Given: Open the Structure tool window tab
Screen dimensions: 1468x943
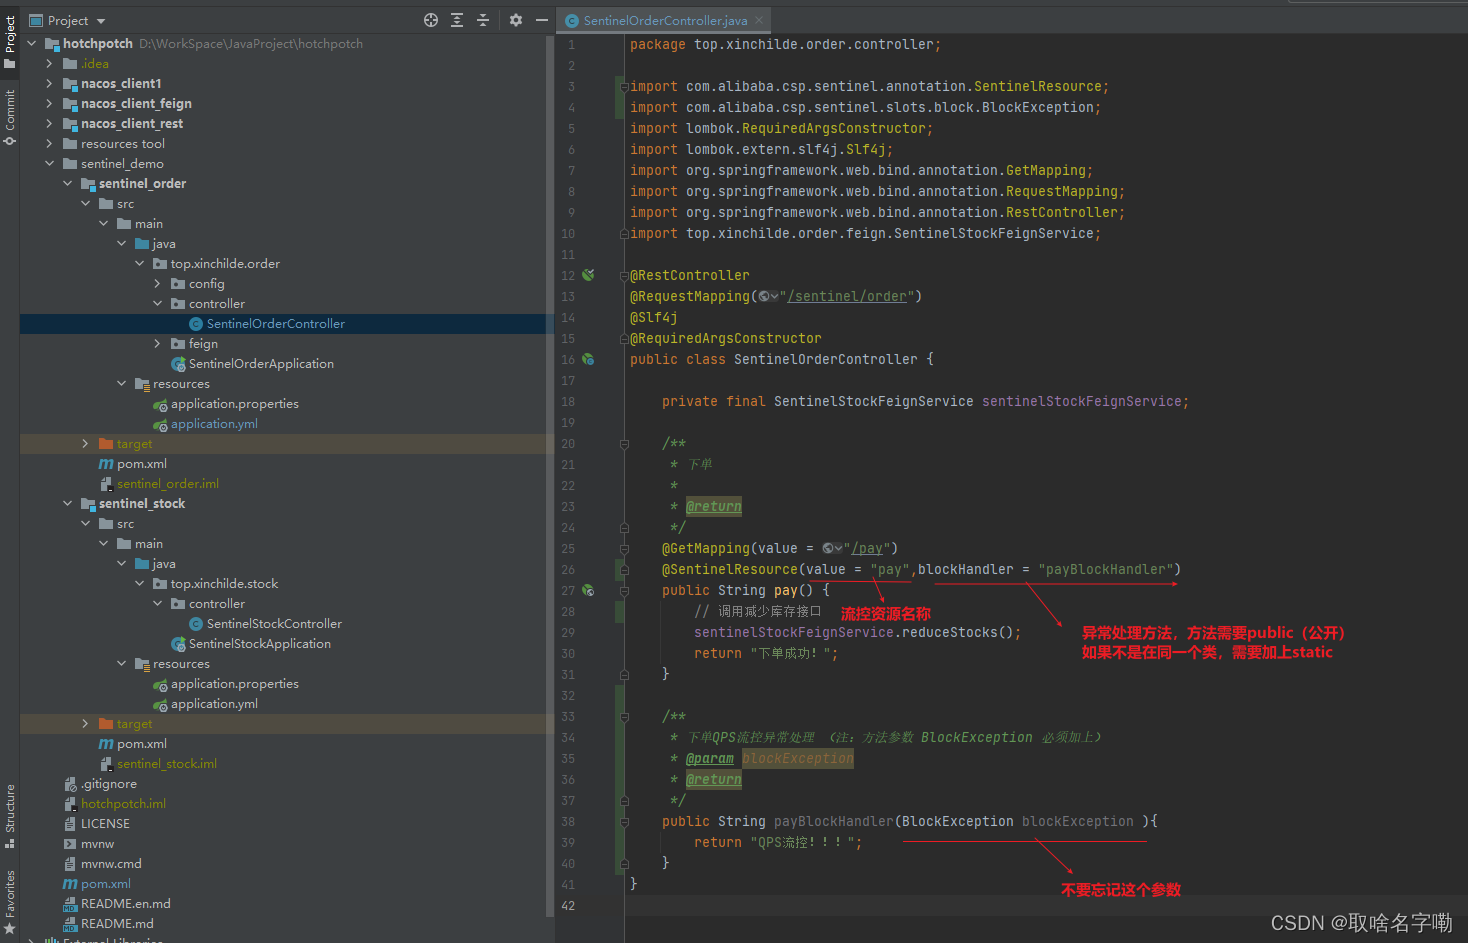Looking at the screenshot, I should [x=10, y=816].
